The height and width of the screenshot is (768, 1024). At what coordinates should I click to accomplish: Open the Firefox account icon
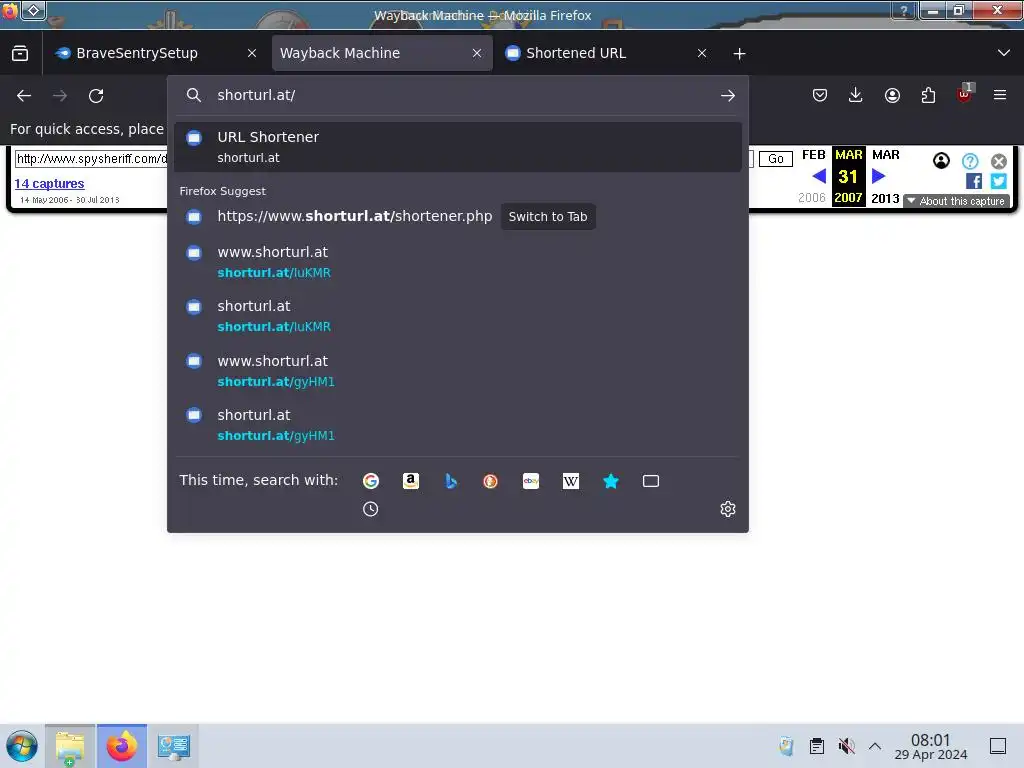[x=892, y=95]
